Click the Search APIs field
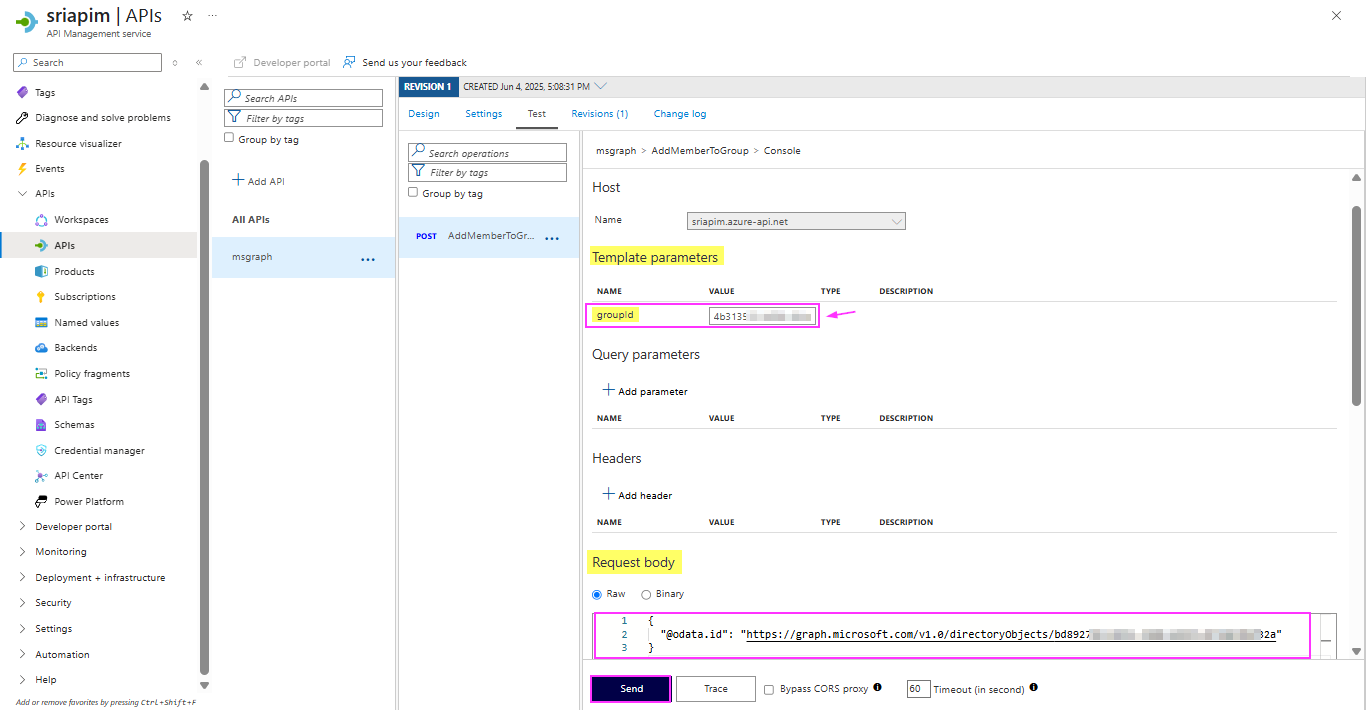Screen dimensions: 1366x710 pyautogui.click(x=303, y=98)
